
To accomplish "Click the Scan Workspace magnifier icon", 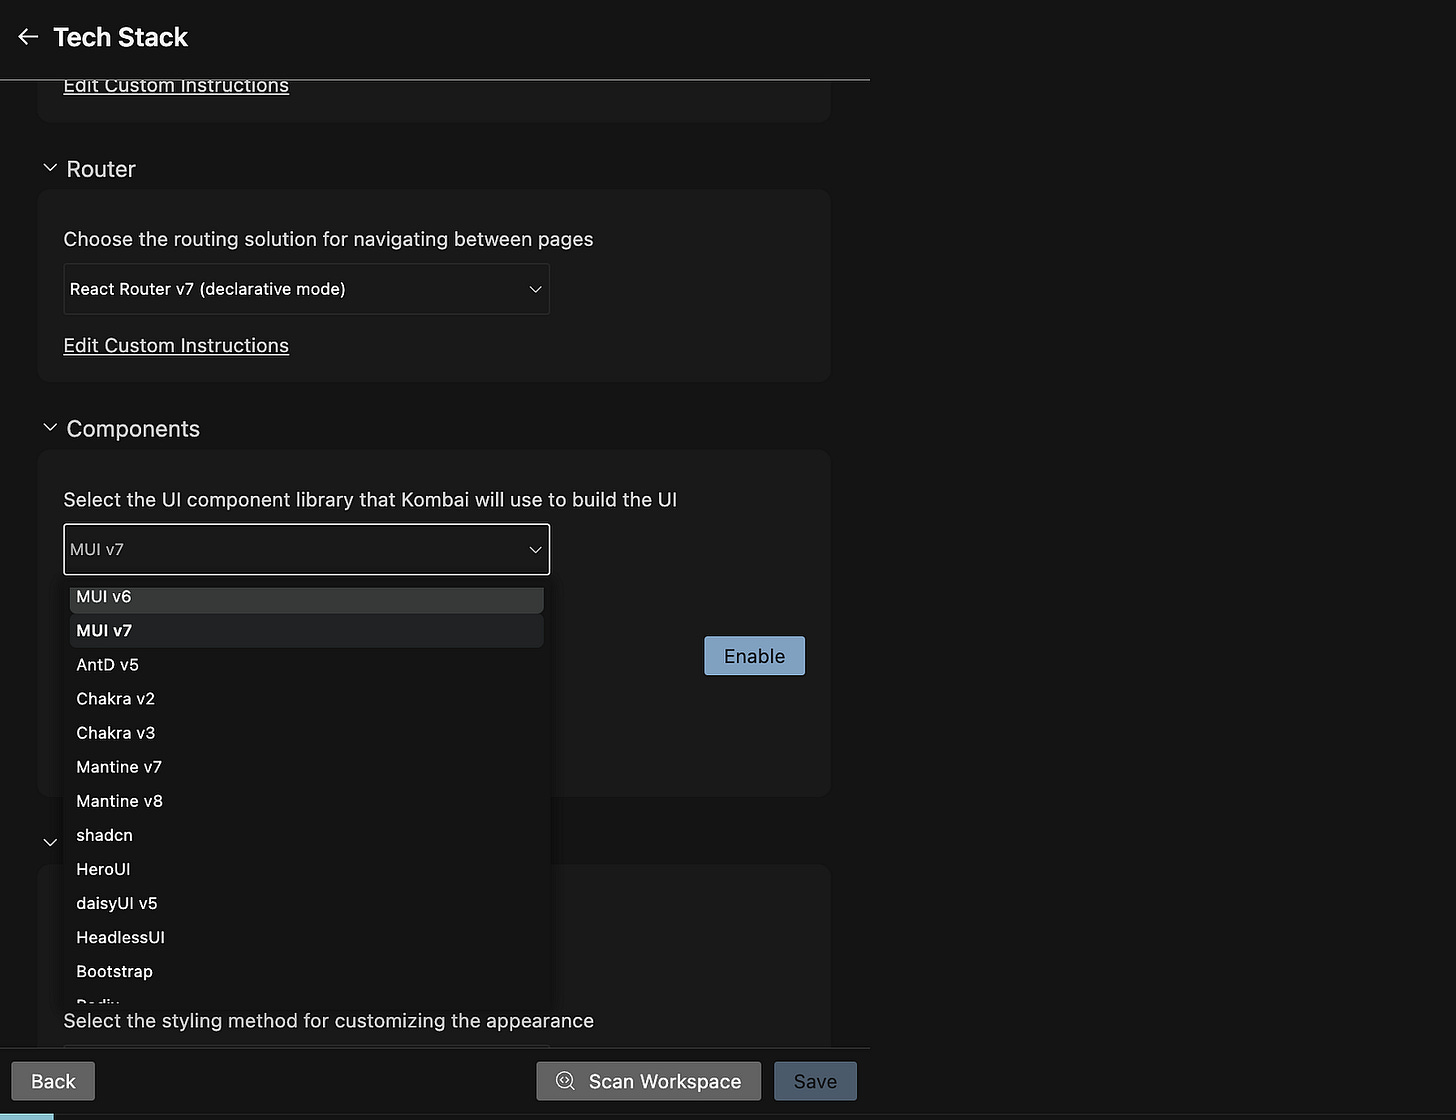I will [565, 1081].
